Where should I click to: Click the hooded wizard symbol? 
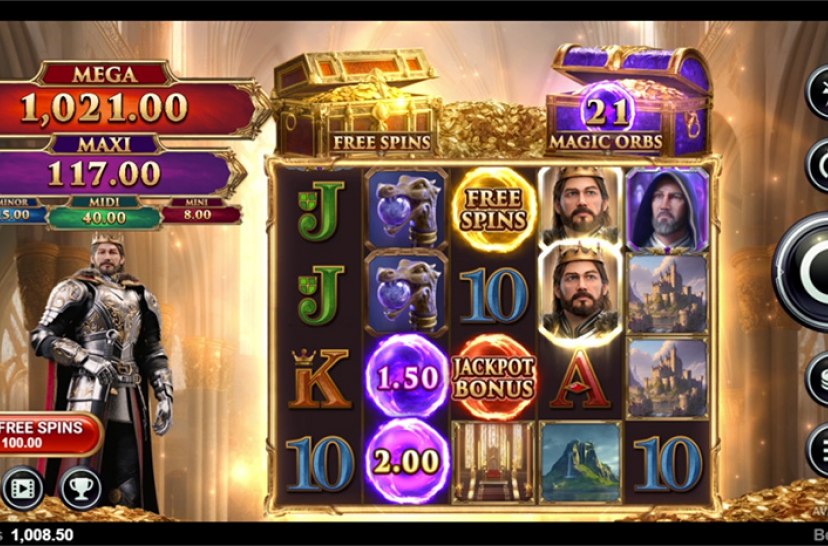[667, 210]
